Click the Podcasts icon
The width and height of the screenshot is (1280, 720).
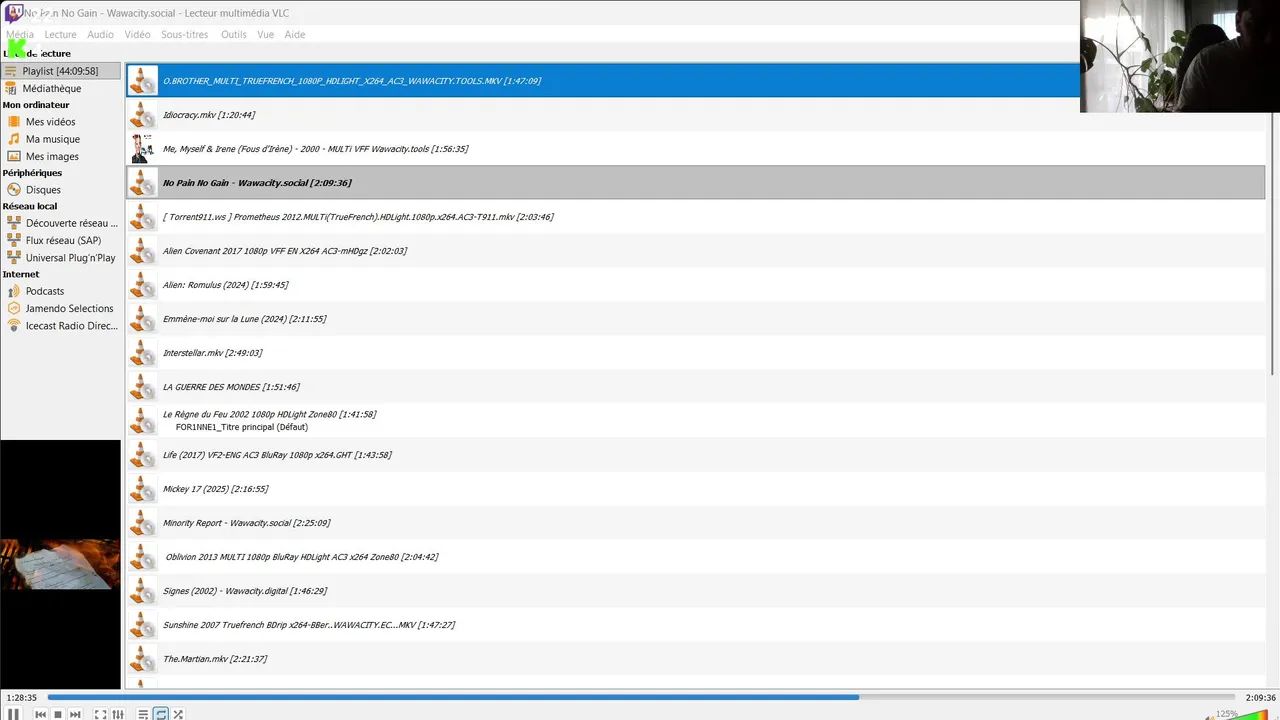14,291
